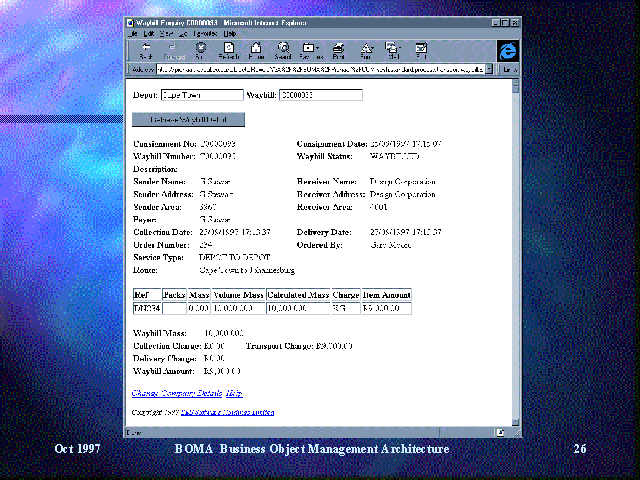
Task: Go to Home via toolbar icon
Action: 256,49
